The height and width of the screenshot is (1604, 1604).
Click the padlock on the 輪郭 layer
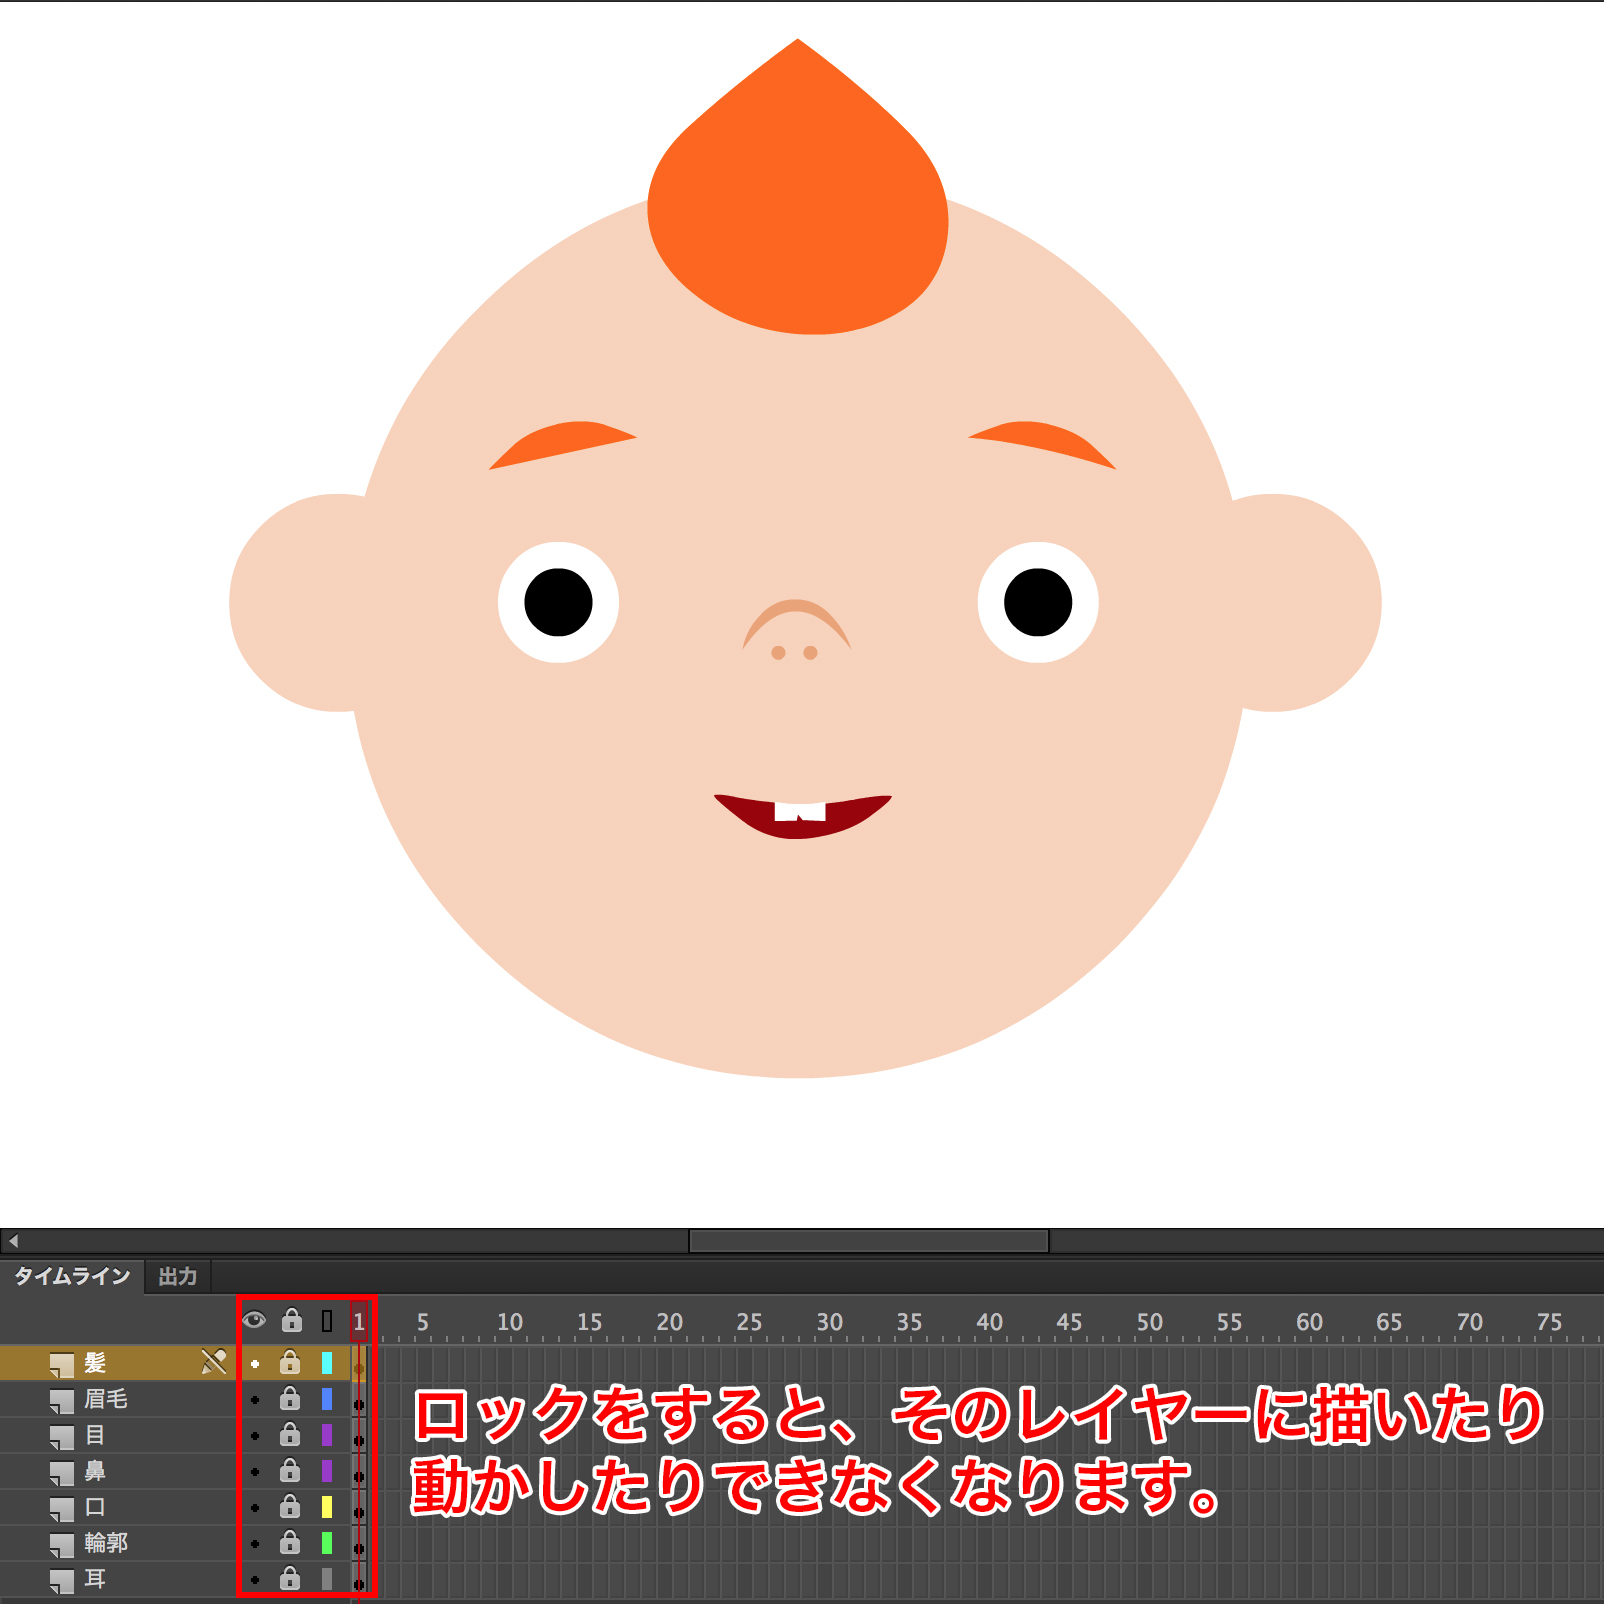click(x=290, y=1542)
